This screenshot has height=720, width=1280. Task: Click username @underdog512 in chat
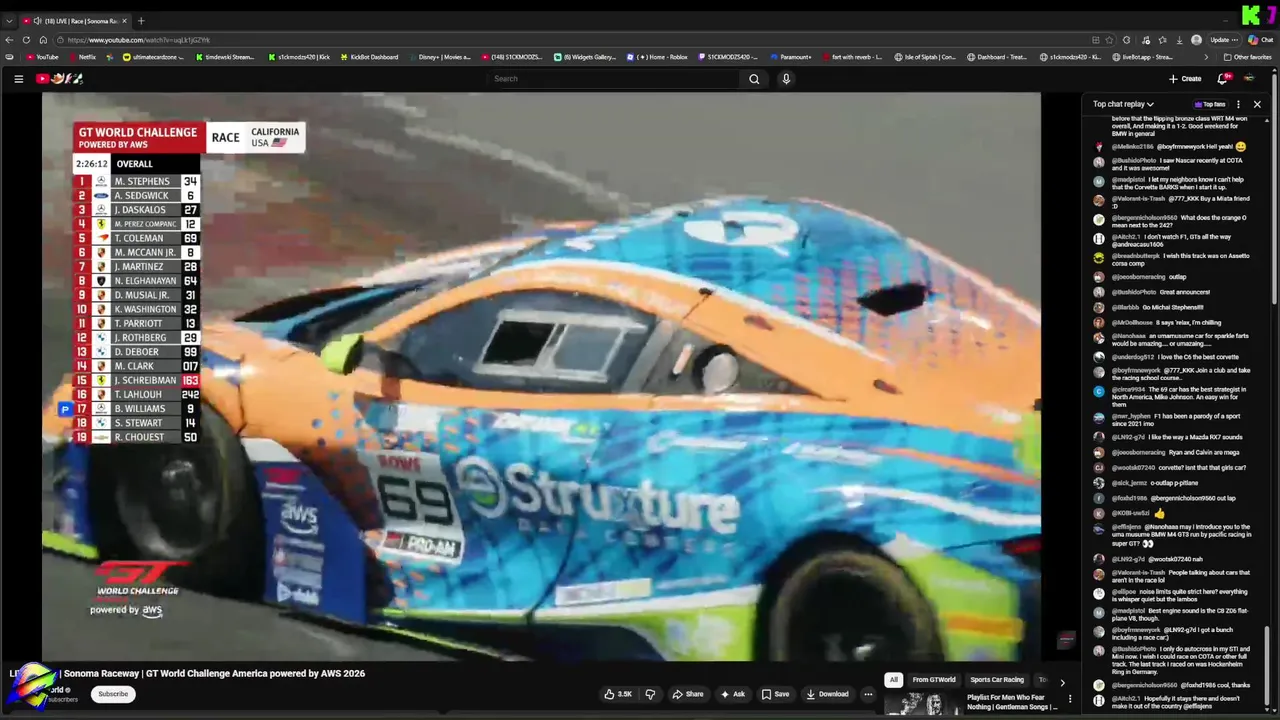[1133, 357]
